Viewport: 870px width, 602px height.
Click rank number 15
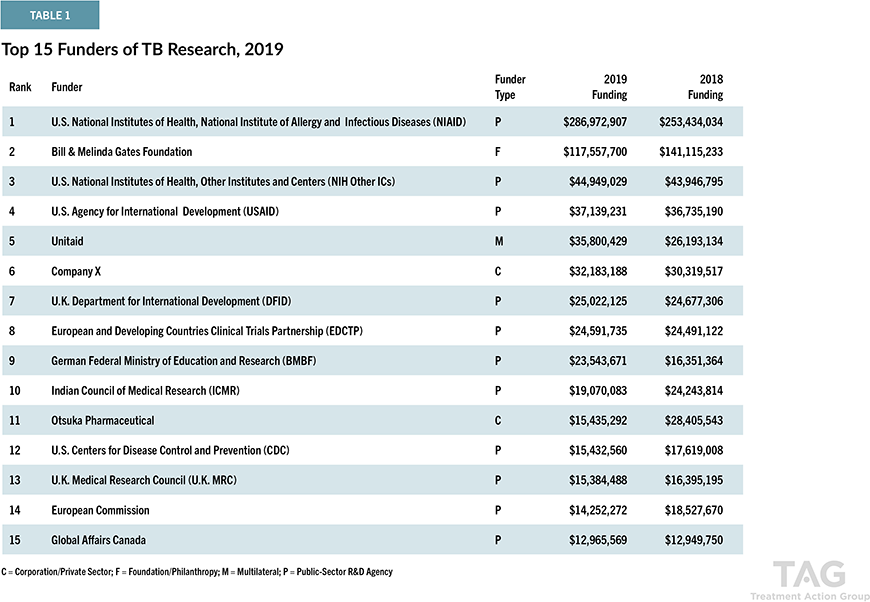(14, 540)
